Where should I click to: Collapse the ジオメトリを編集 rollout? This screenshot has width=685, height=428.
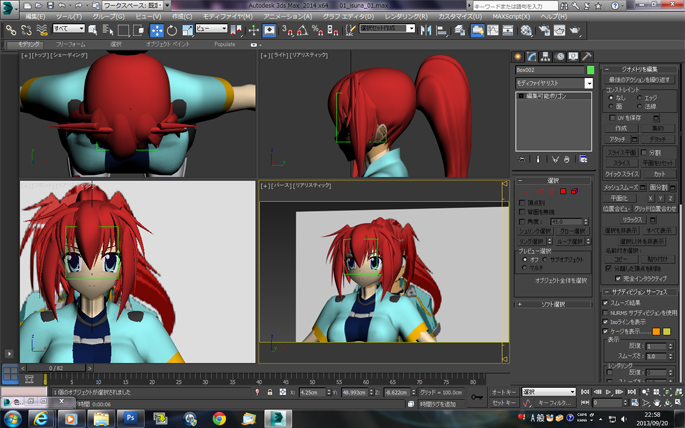click(x=640, y=69)
